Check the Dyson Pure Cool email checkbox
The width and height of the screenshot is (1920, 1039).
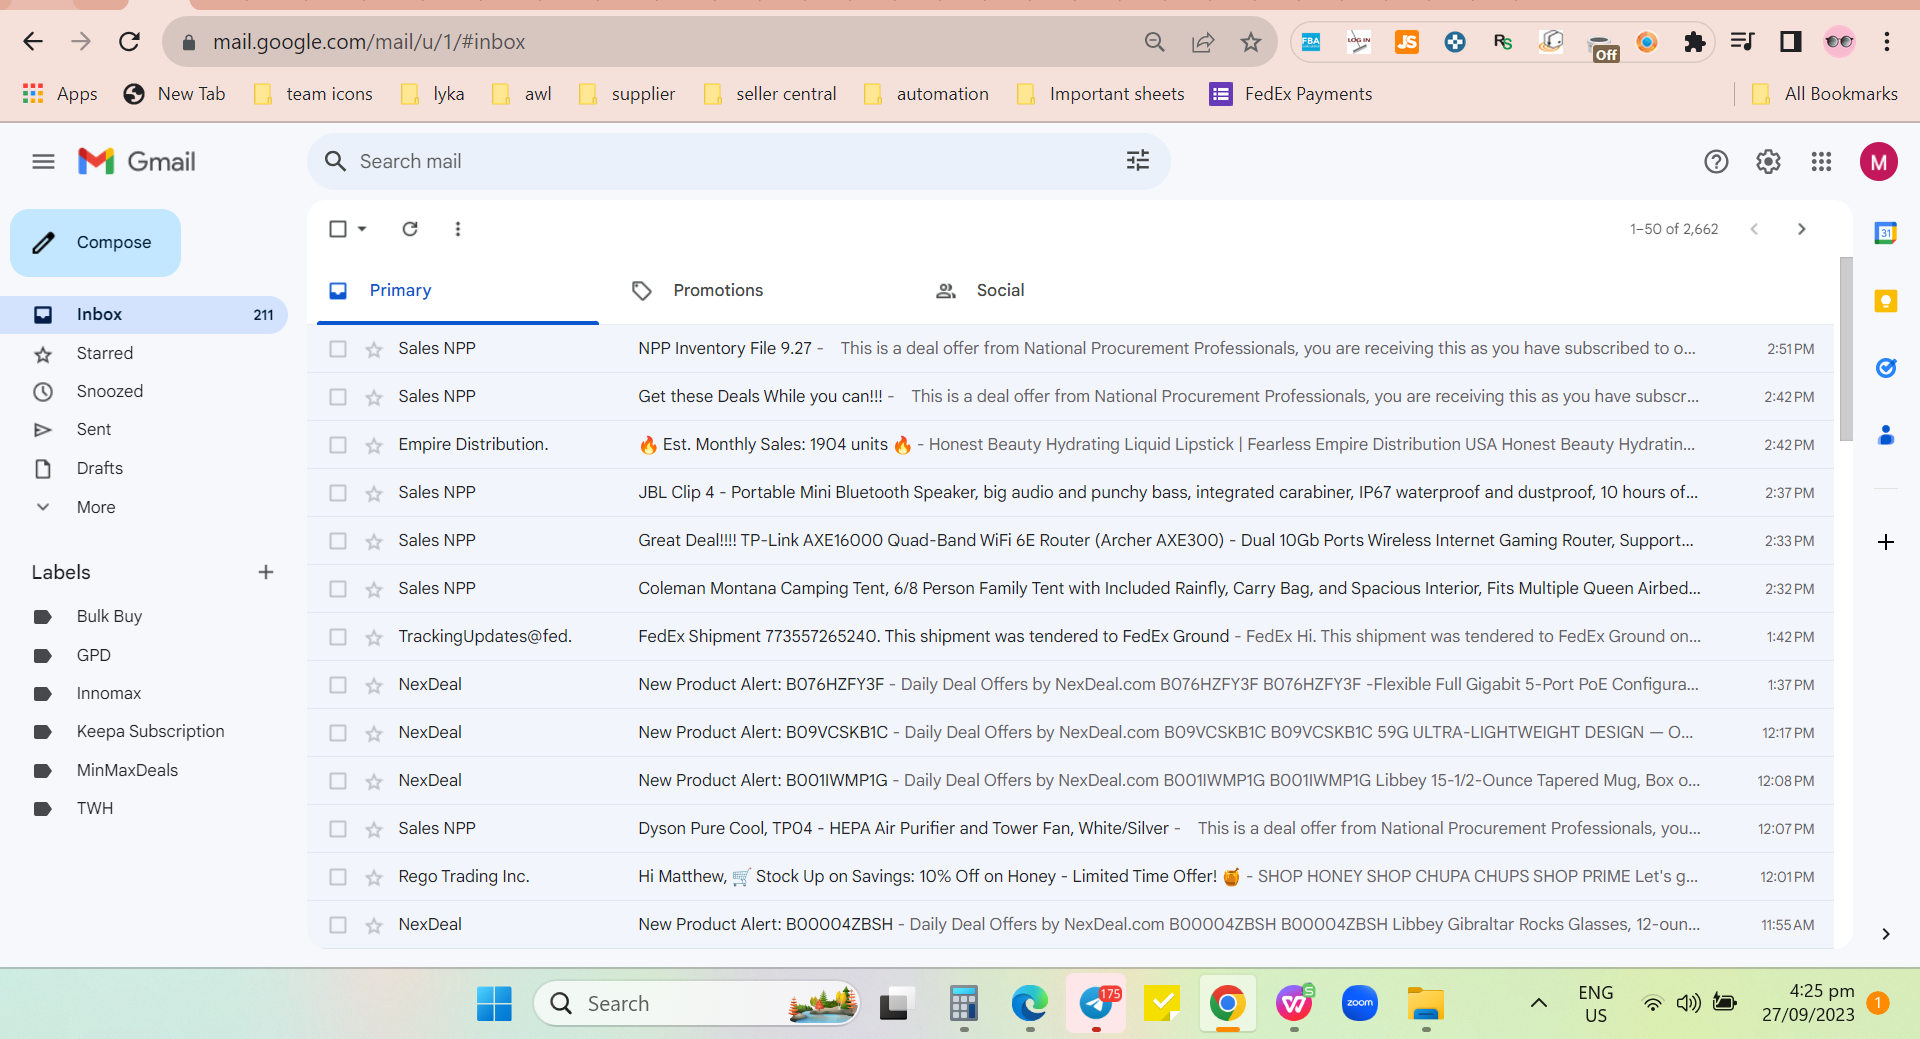click(x=338, y=829)
